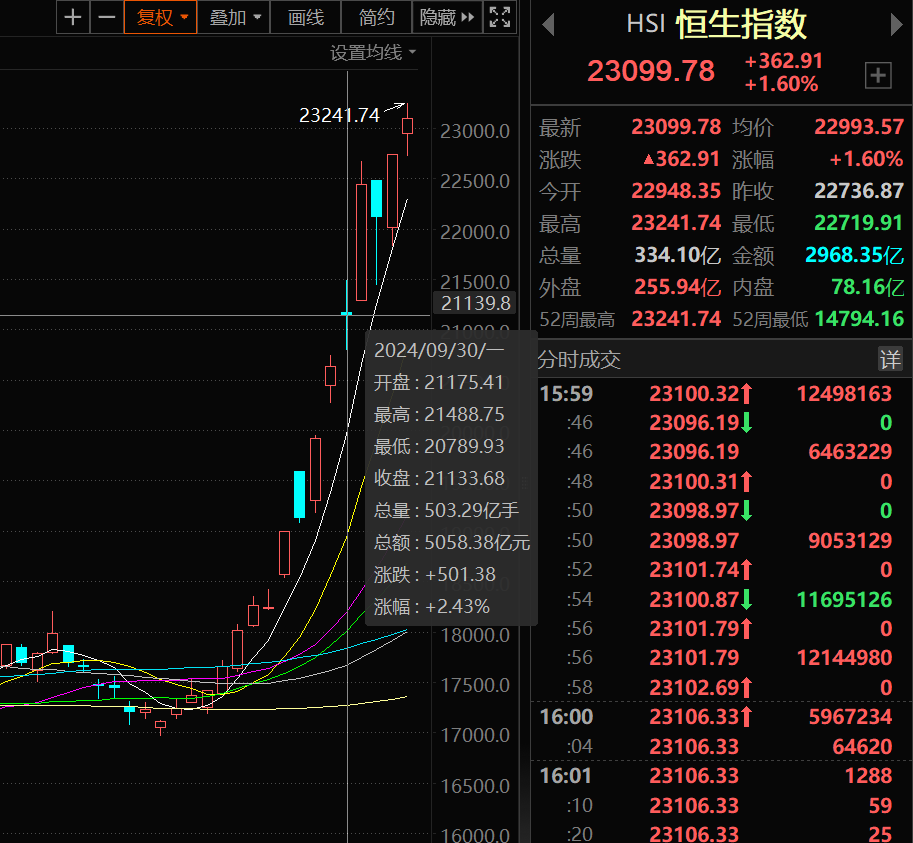913x843 pixels.
Task: Zoom out chart with minus button
Action: 107,17
